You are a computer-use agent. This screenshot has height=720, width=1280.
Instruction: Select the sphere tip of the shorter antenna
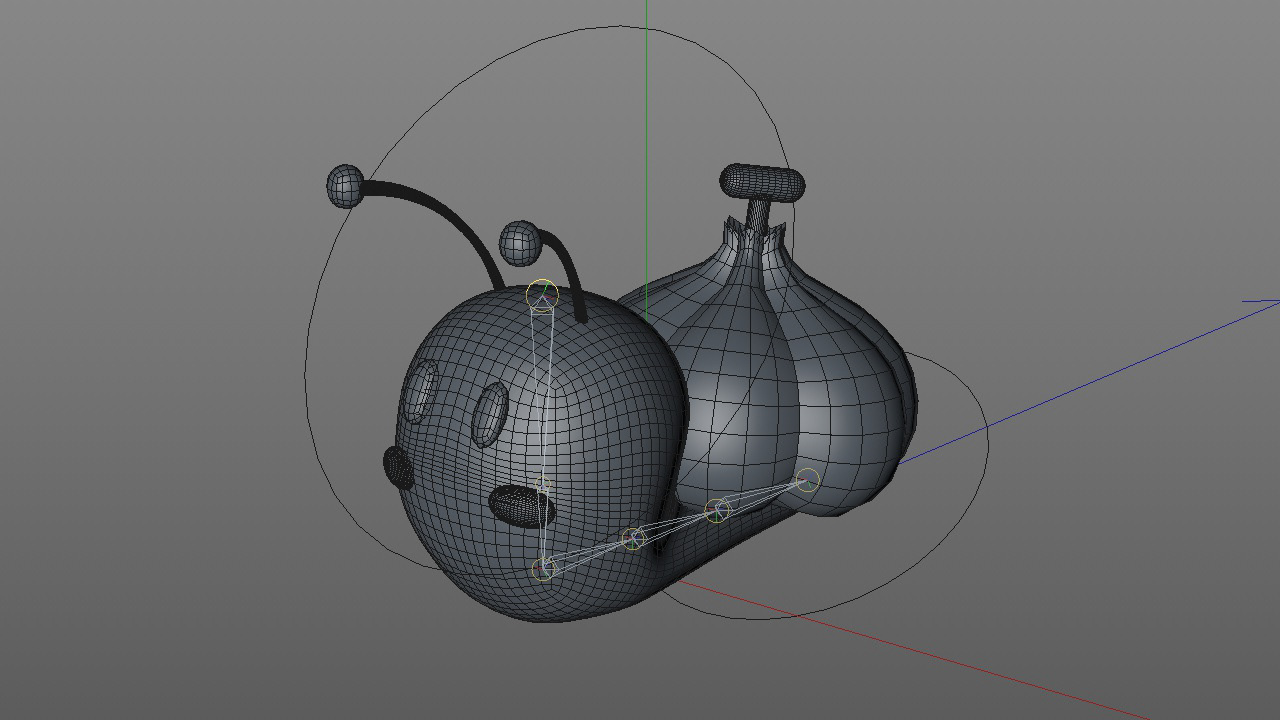[x=519, y=243]
